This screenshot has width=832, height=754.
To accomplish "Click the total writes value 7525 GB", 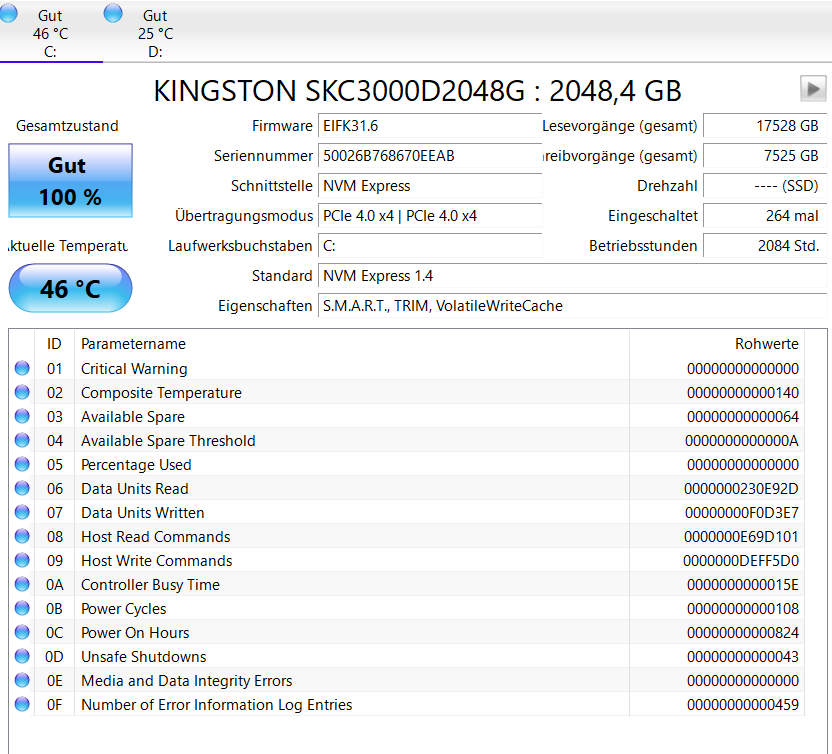I will [765, 156].
